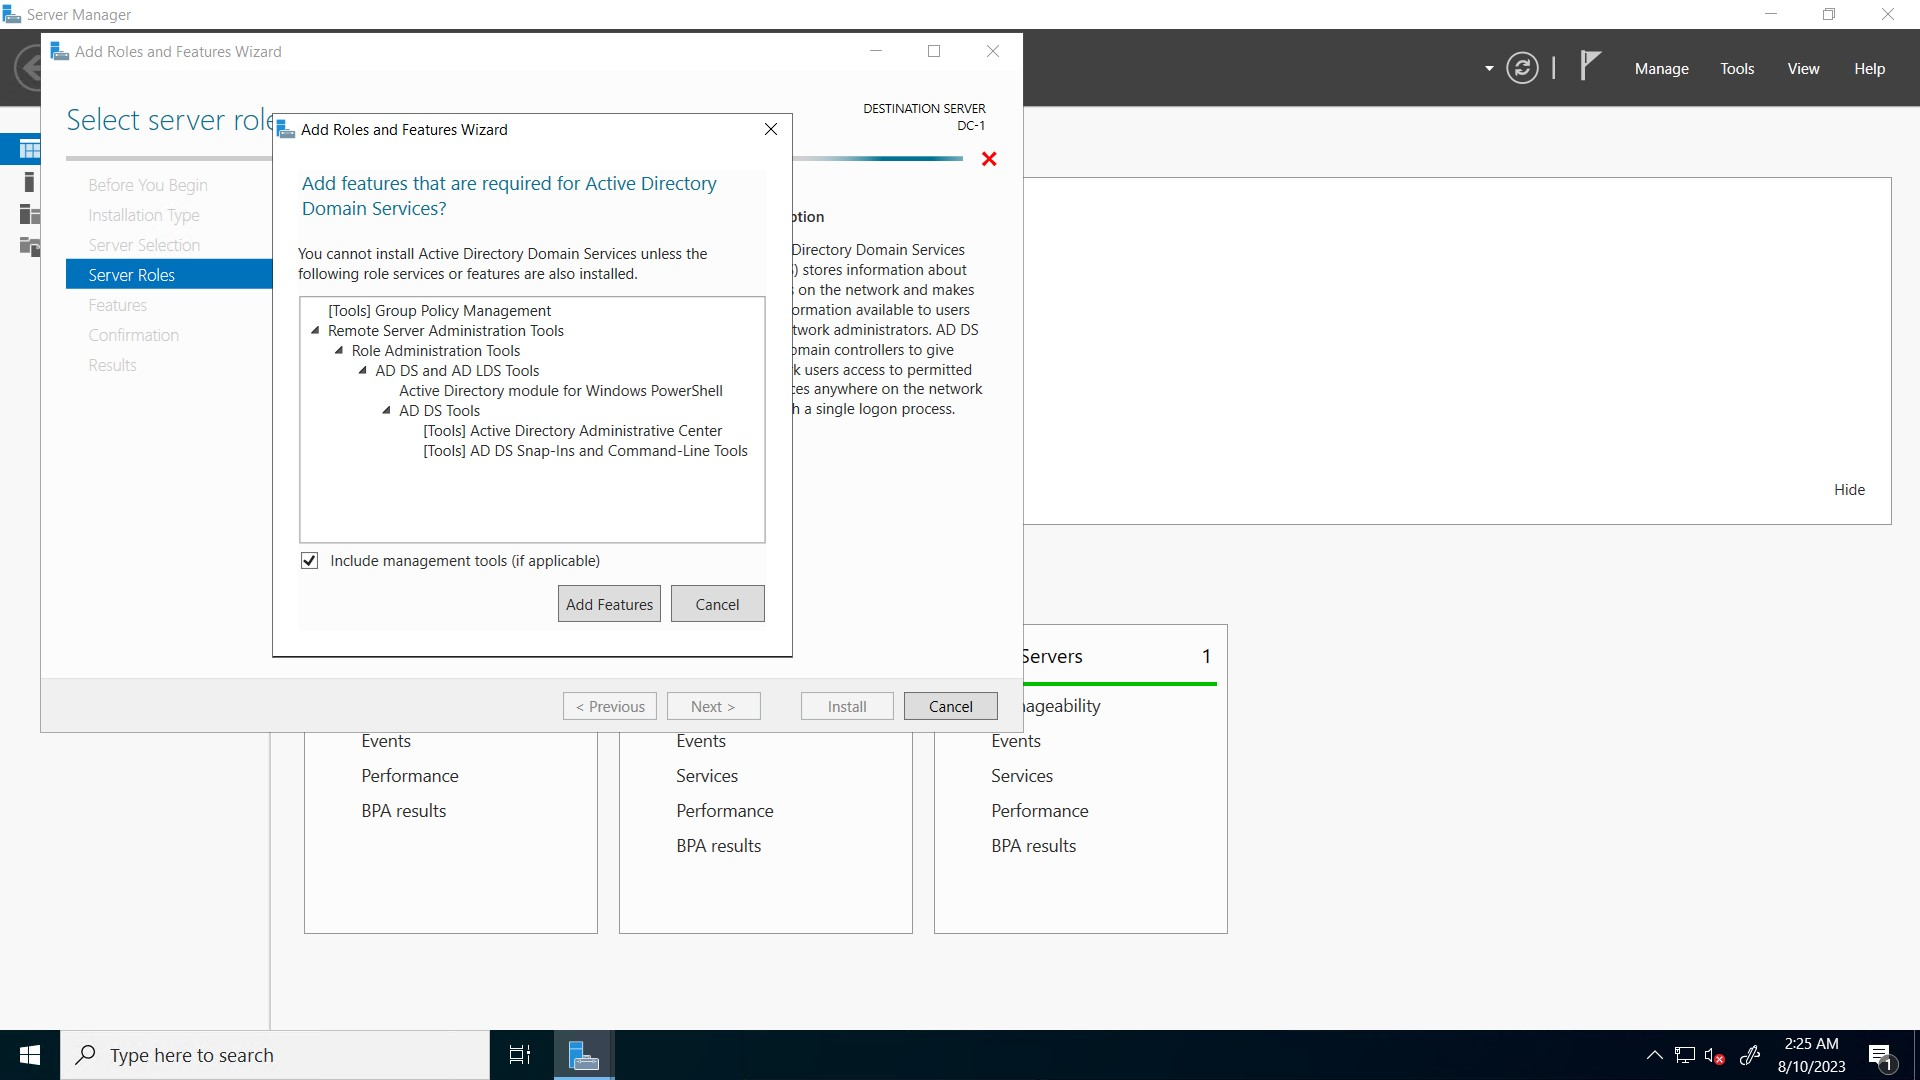
Task: Open the Tools menu
Action: (x=1737, y=69)
